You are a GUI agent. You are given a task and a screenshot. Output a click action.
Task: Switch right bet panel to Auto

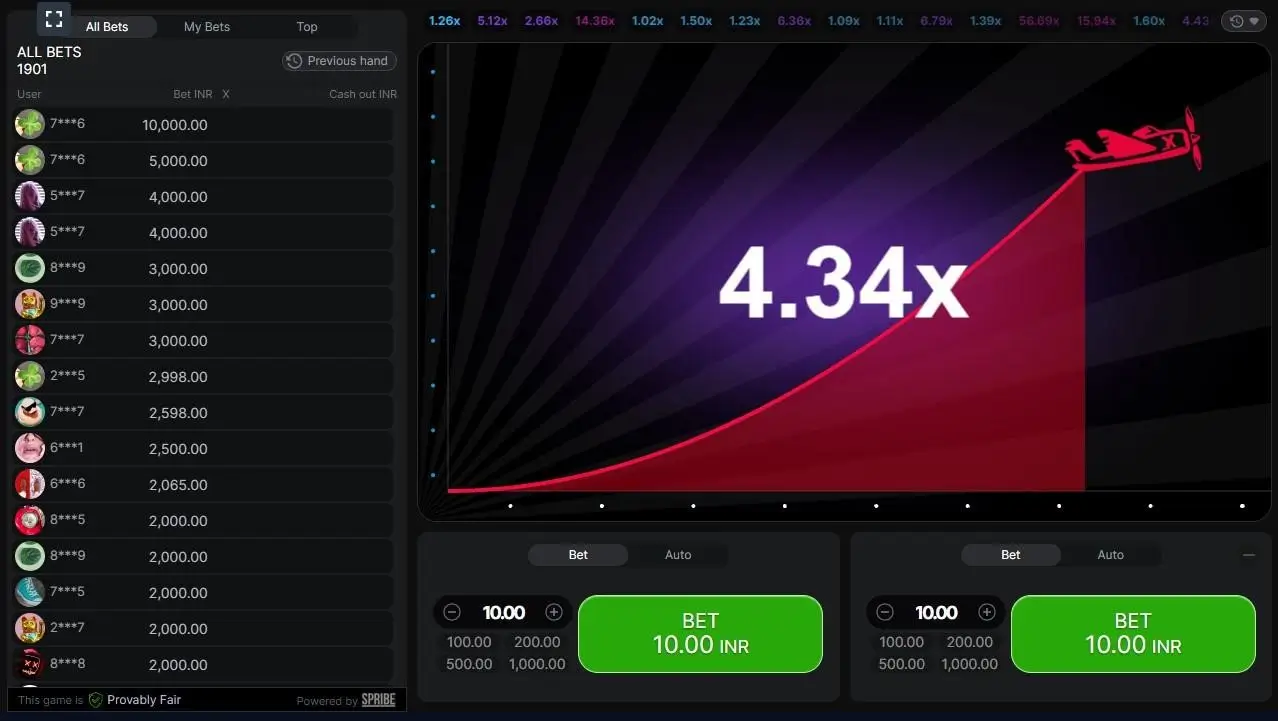point(1110,555)
